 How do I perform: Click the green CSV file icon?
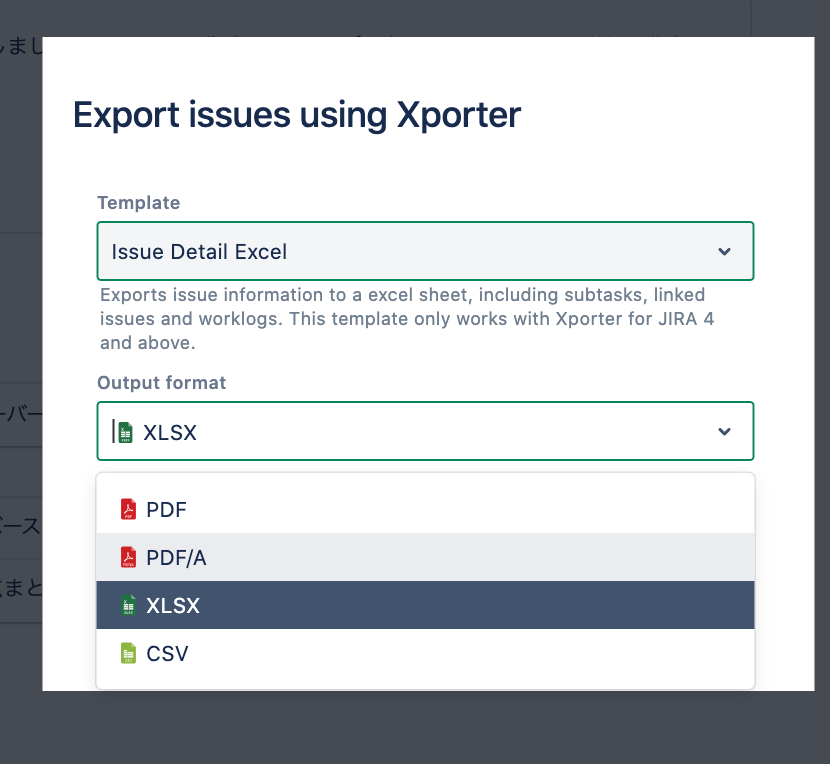[x=128, y=653]
